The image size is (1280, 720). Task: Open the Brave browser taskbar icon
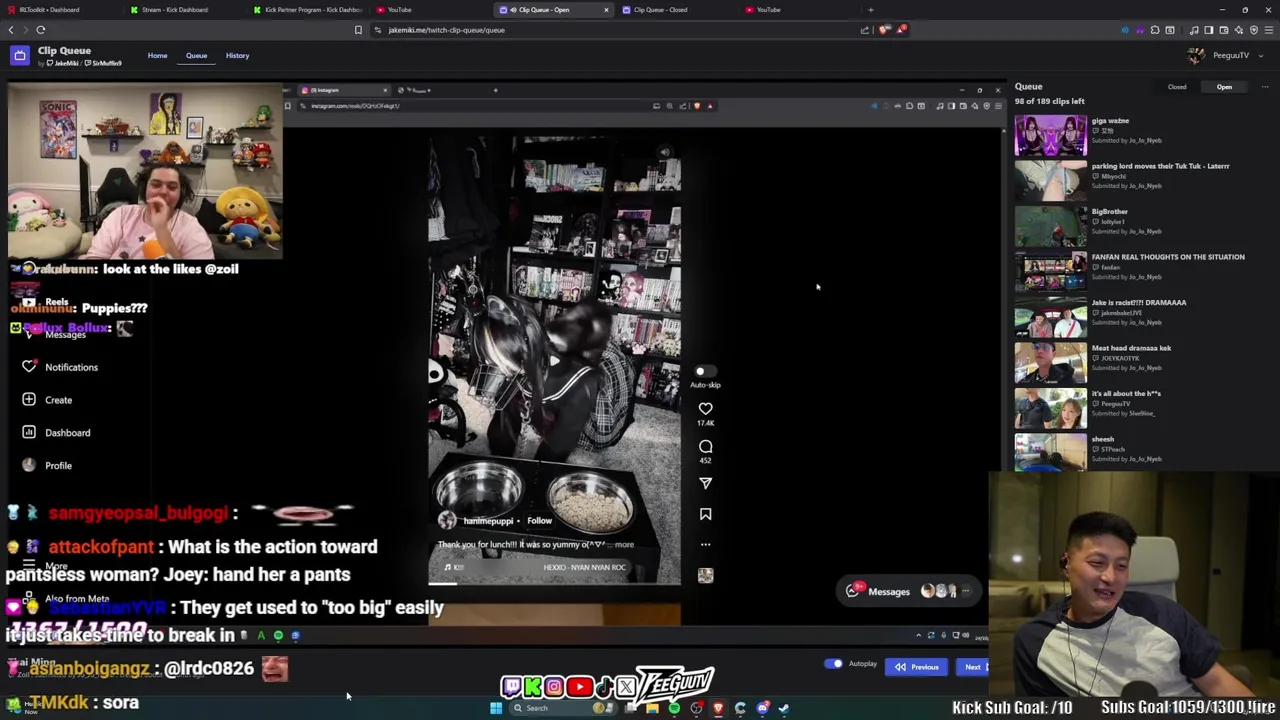[718, 708]
